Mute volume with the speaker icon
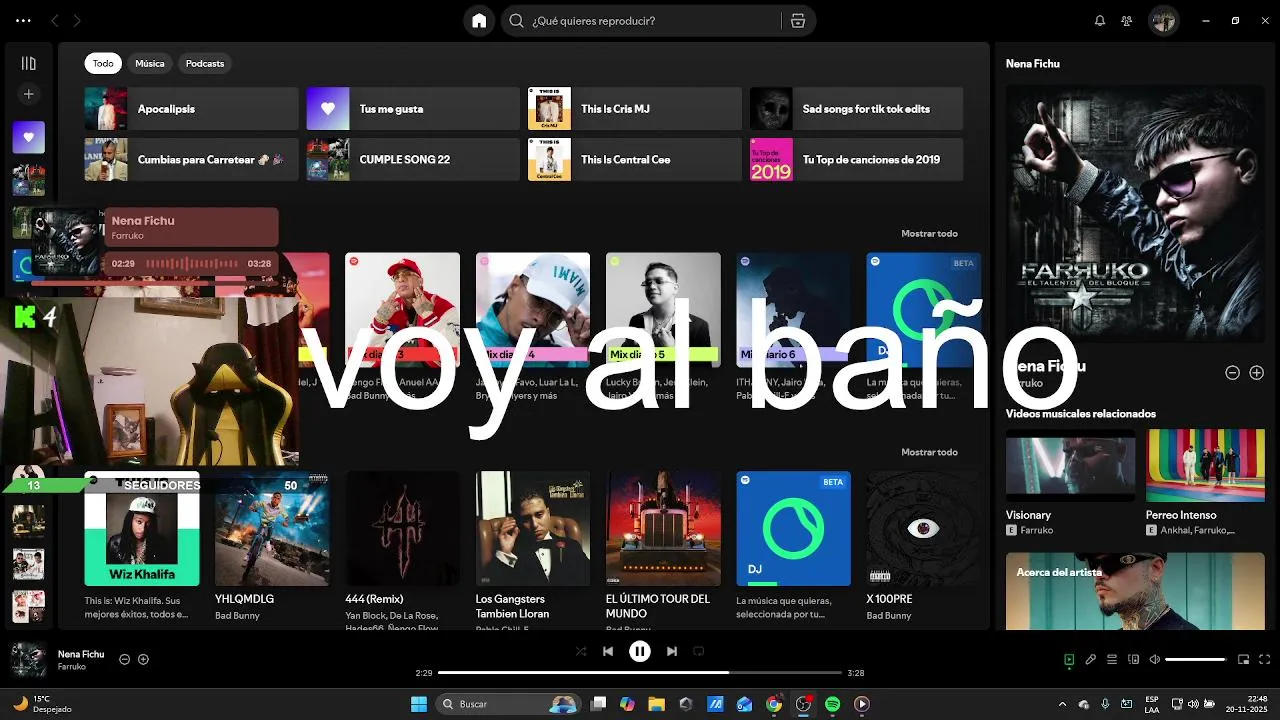The image size is (1280, 720). point(1155,660)
